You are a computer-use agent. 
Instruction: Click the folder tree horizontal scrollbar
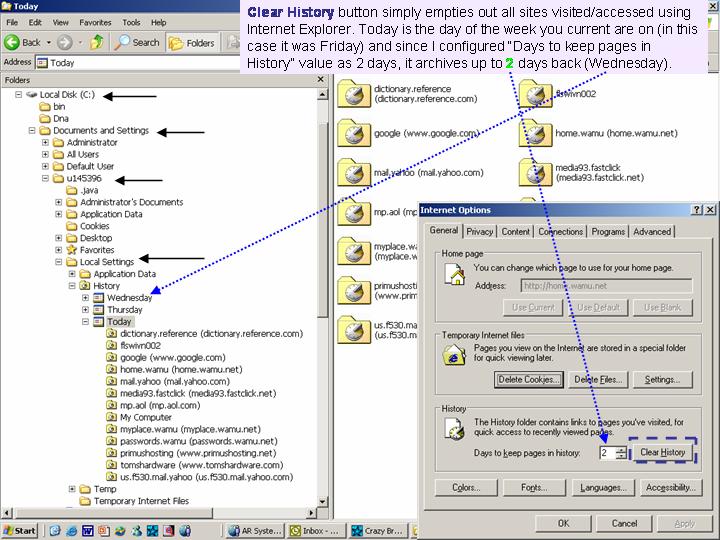159,512
